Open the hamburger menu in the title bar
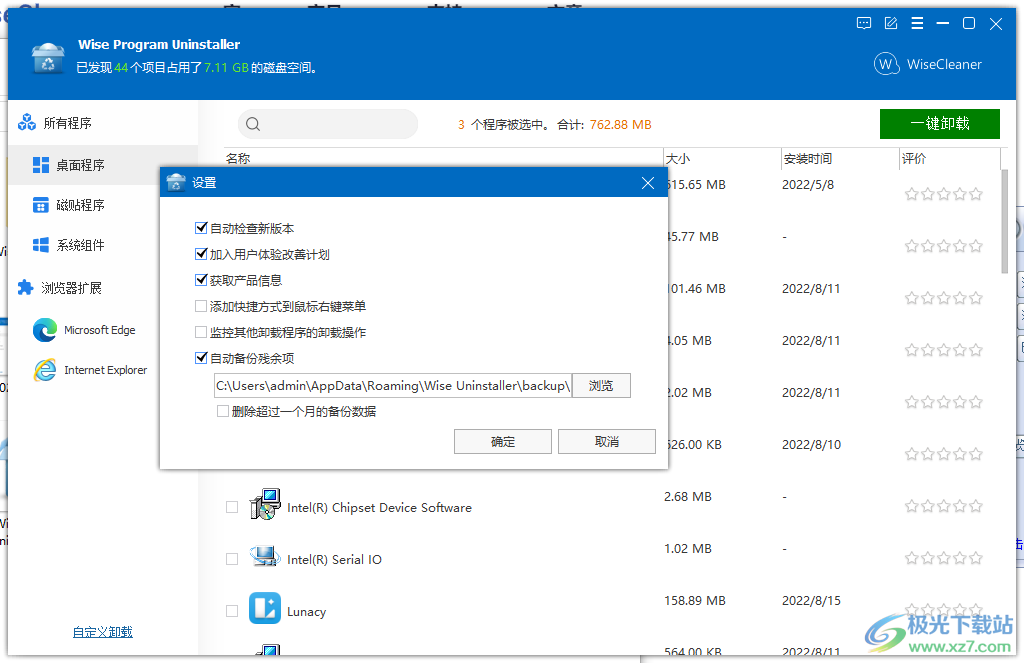The image size is (1024, 663). click(917, 23)
